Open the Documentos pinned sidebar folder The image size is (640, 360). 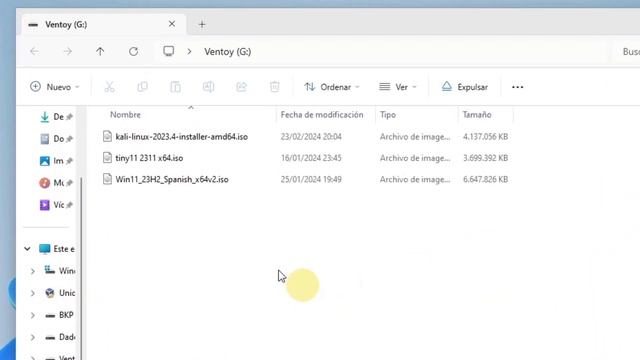[x=56, y=139]
